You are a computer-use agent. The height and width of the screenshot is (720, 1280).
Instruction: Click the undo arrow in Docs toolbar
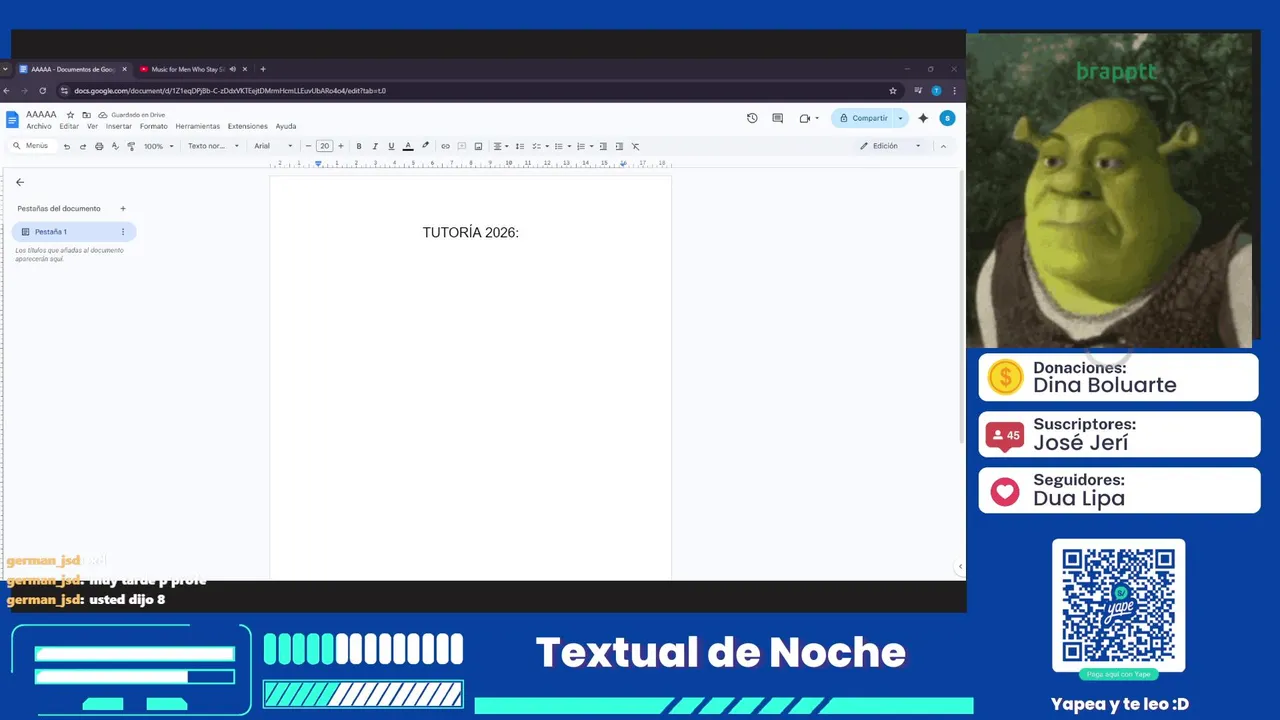pyautogui.click(x=67, y=146)
